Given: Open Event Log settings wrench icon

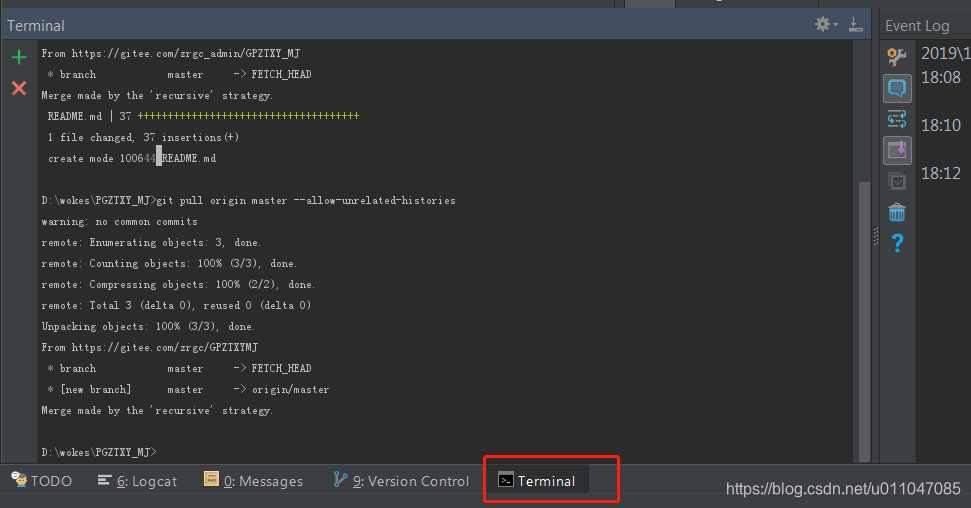Looking at the screenshot, I should tap(897, 56).
